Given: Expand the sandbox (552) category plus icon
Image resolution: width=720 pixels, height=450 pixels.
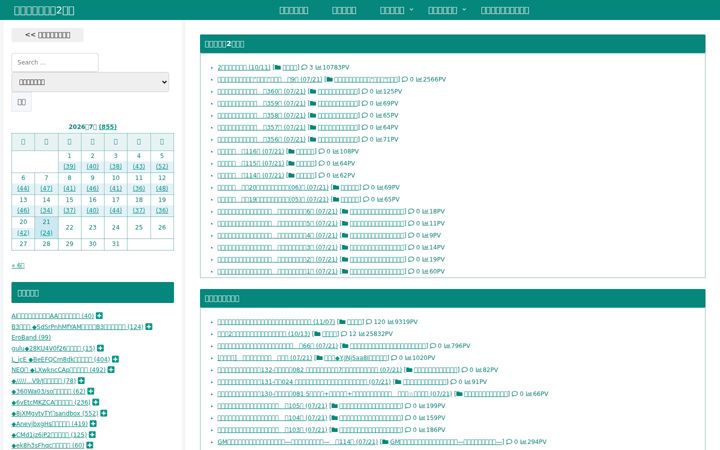Looking at the screenshot, I should click(104, 413).
